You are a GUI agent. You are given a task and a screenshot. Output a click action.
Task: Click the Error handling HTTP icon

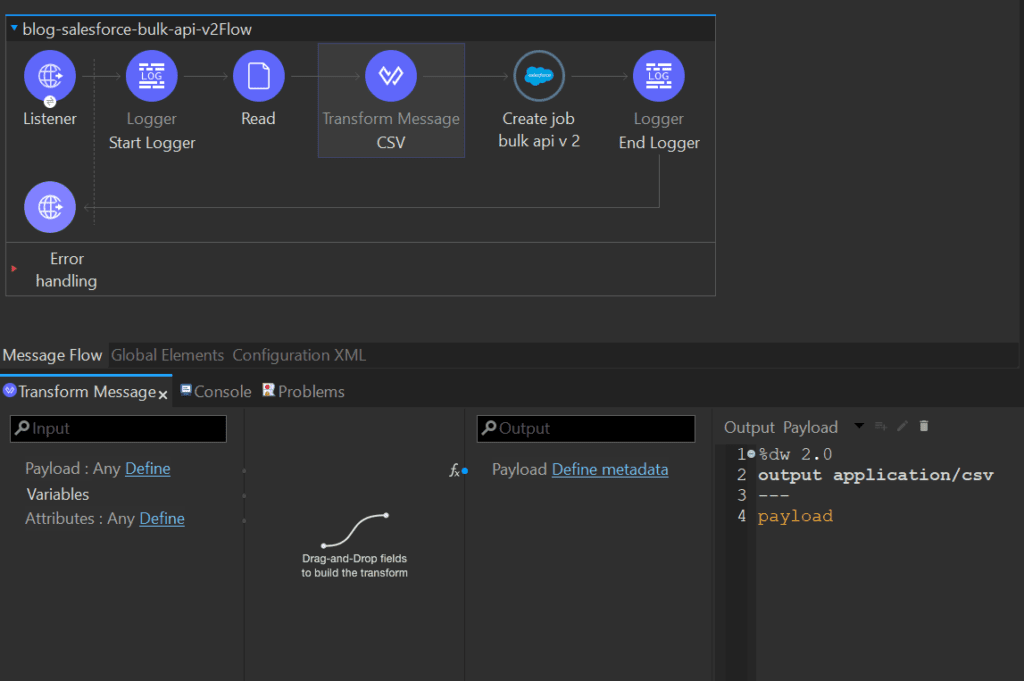[x=49, y=207]
